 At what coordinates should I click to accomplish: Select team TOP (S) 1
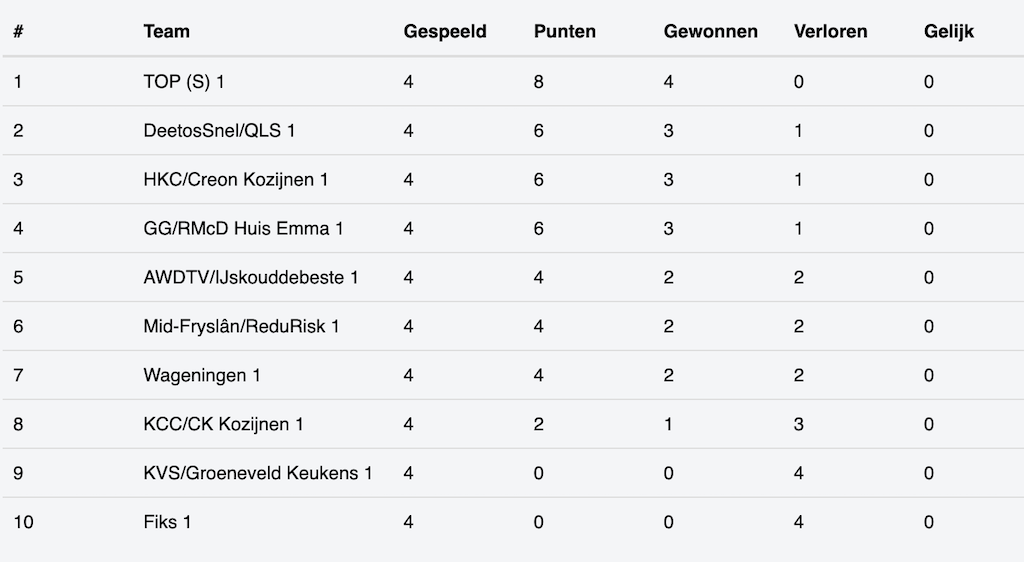click(184, 82)
